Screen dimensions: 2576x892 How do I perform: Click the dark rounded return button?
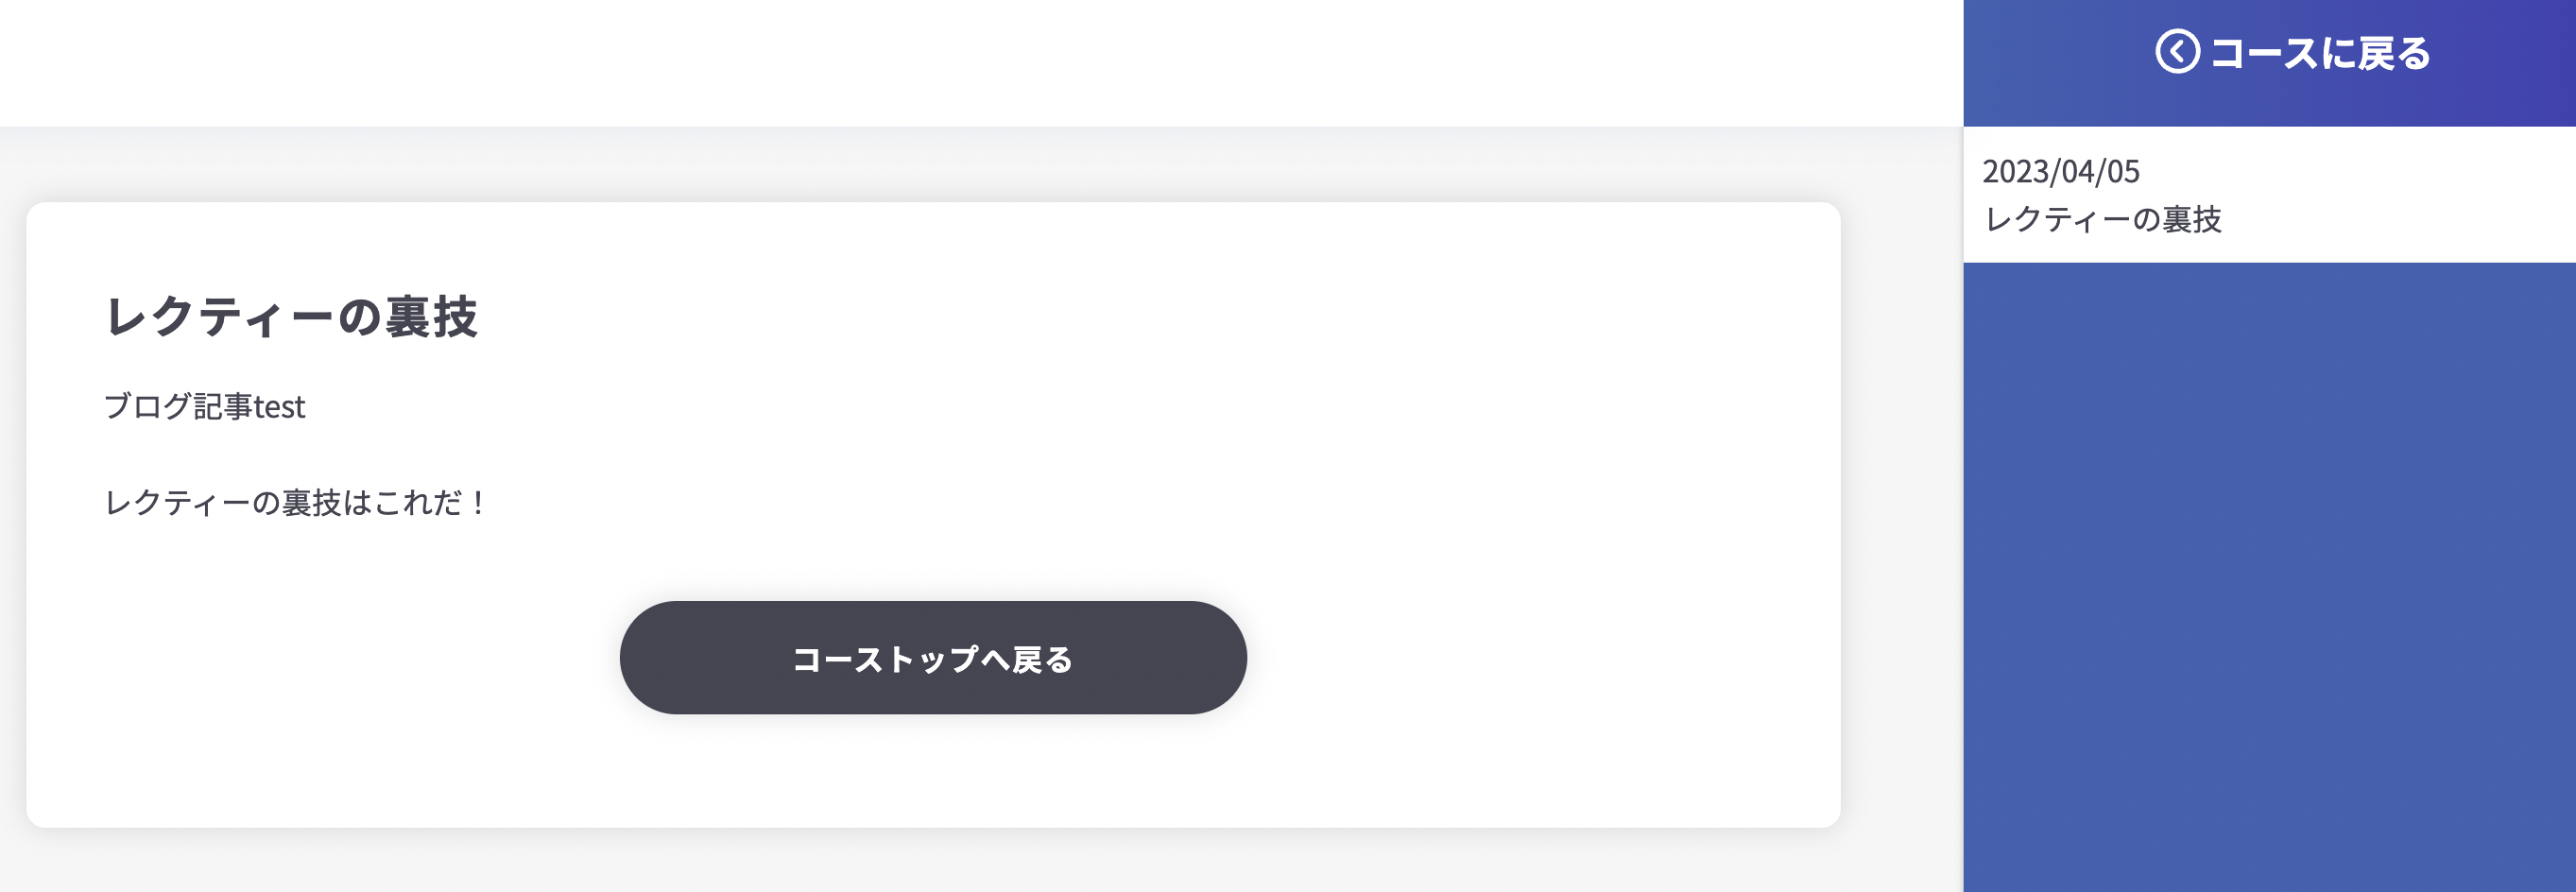(933, 658)
